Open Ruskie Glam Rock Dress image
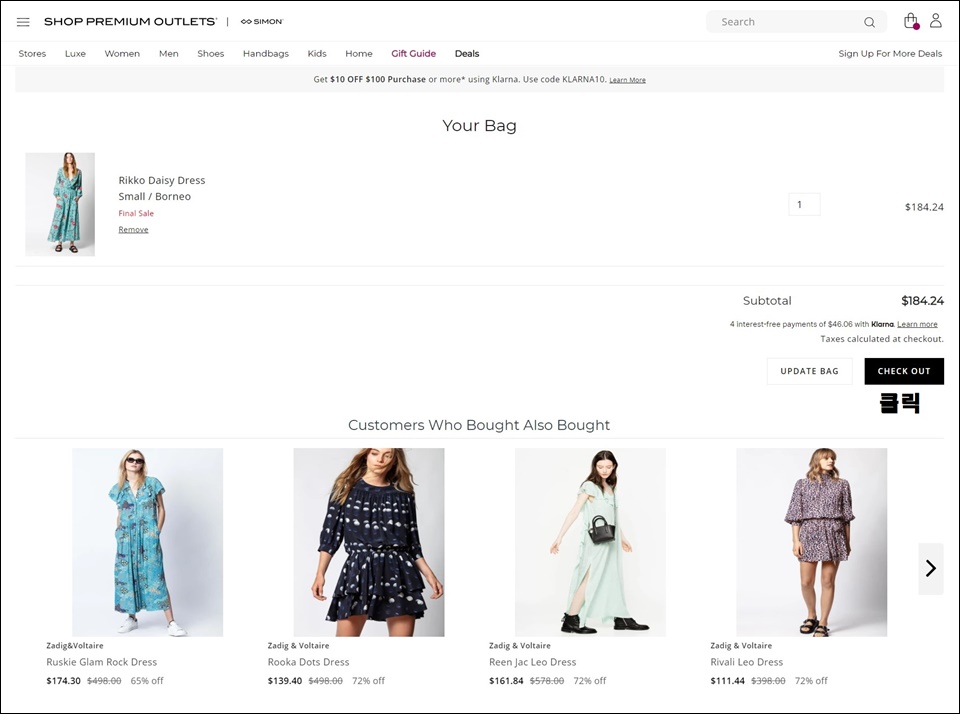 148,542
